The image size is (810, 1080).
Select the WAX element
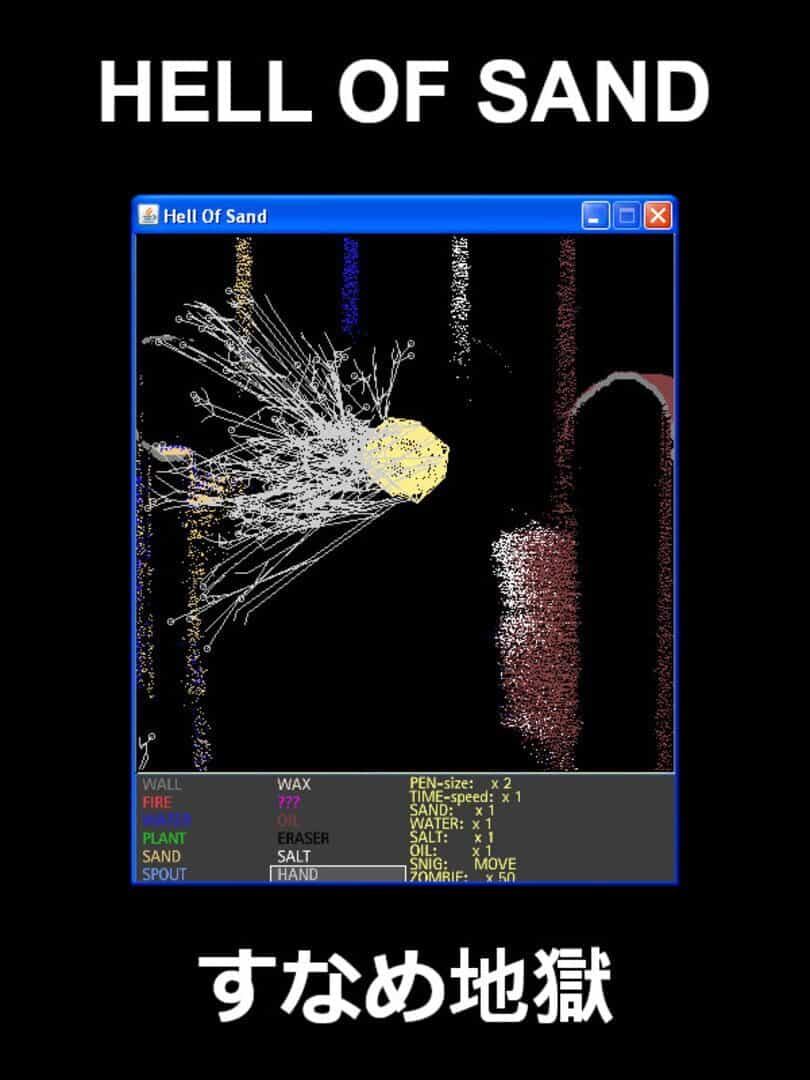point(294,784)
